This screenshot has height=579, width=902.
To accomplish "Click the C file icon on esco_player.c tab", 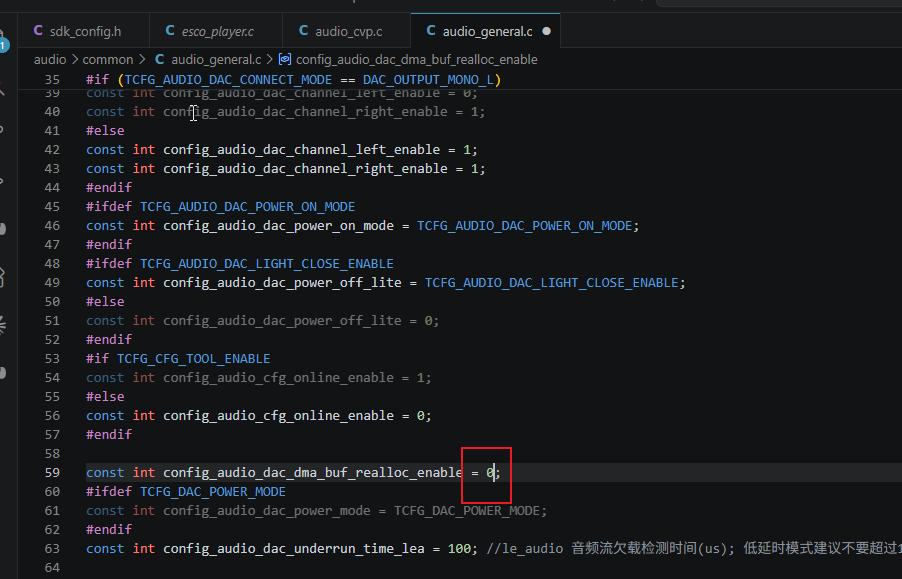I will click(170, 30).
